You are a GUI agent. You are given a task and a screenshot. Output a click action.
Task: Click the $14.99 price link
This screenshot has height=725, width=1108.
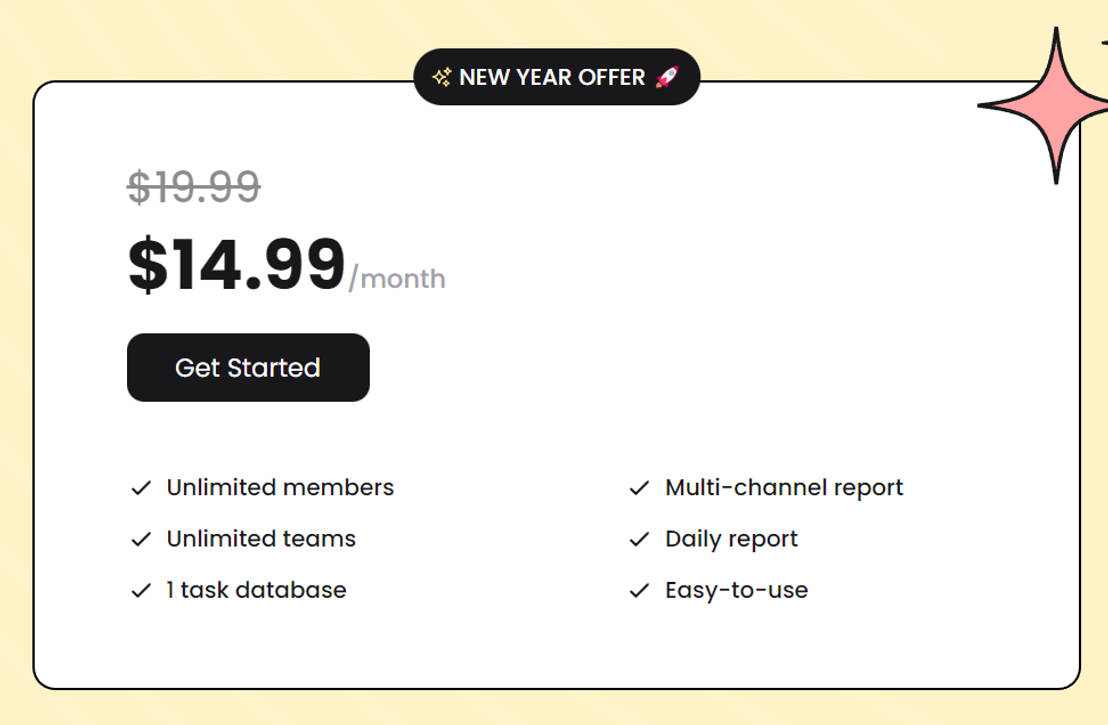pos(240,263)
